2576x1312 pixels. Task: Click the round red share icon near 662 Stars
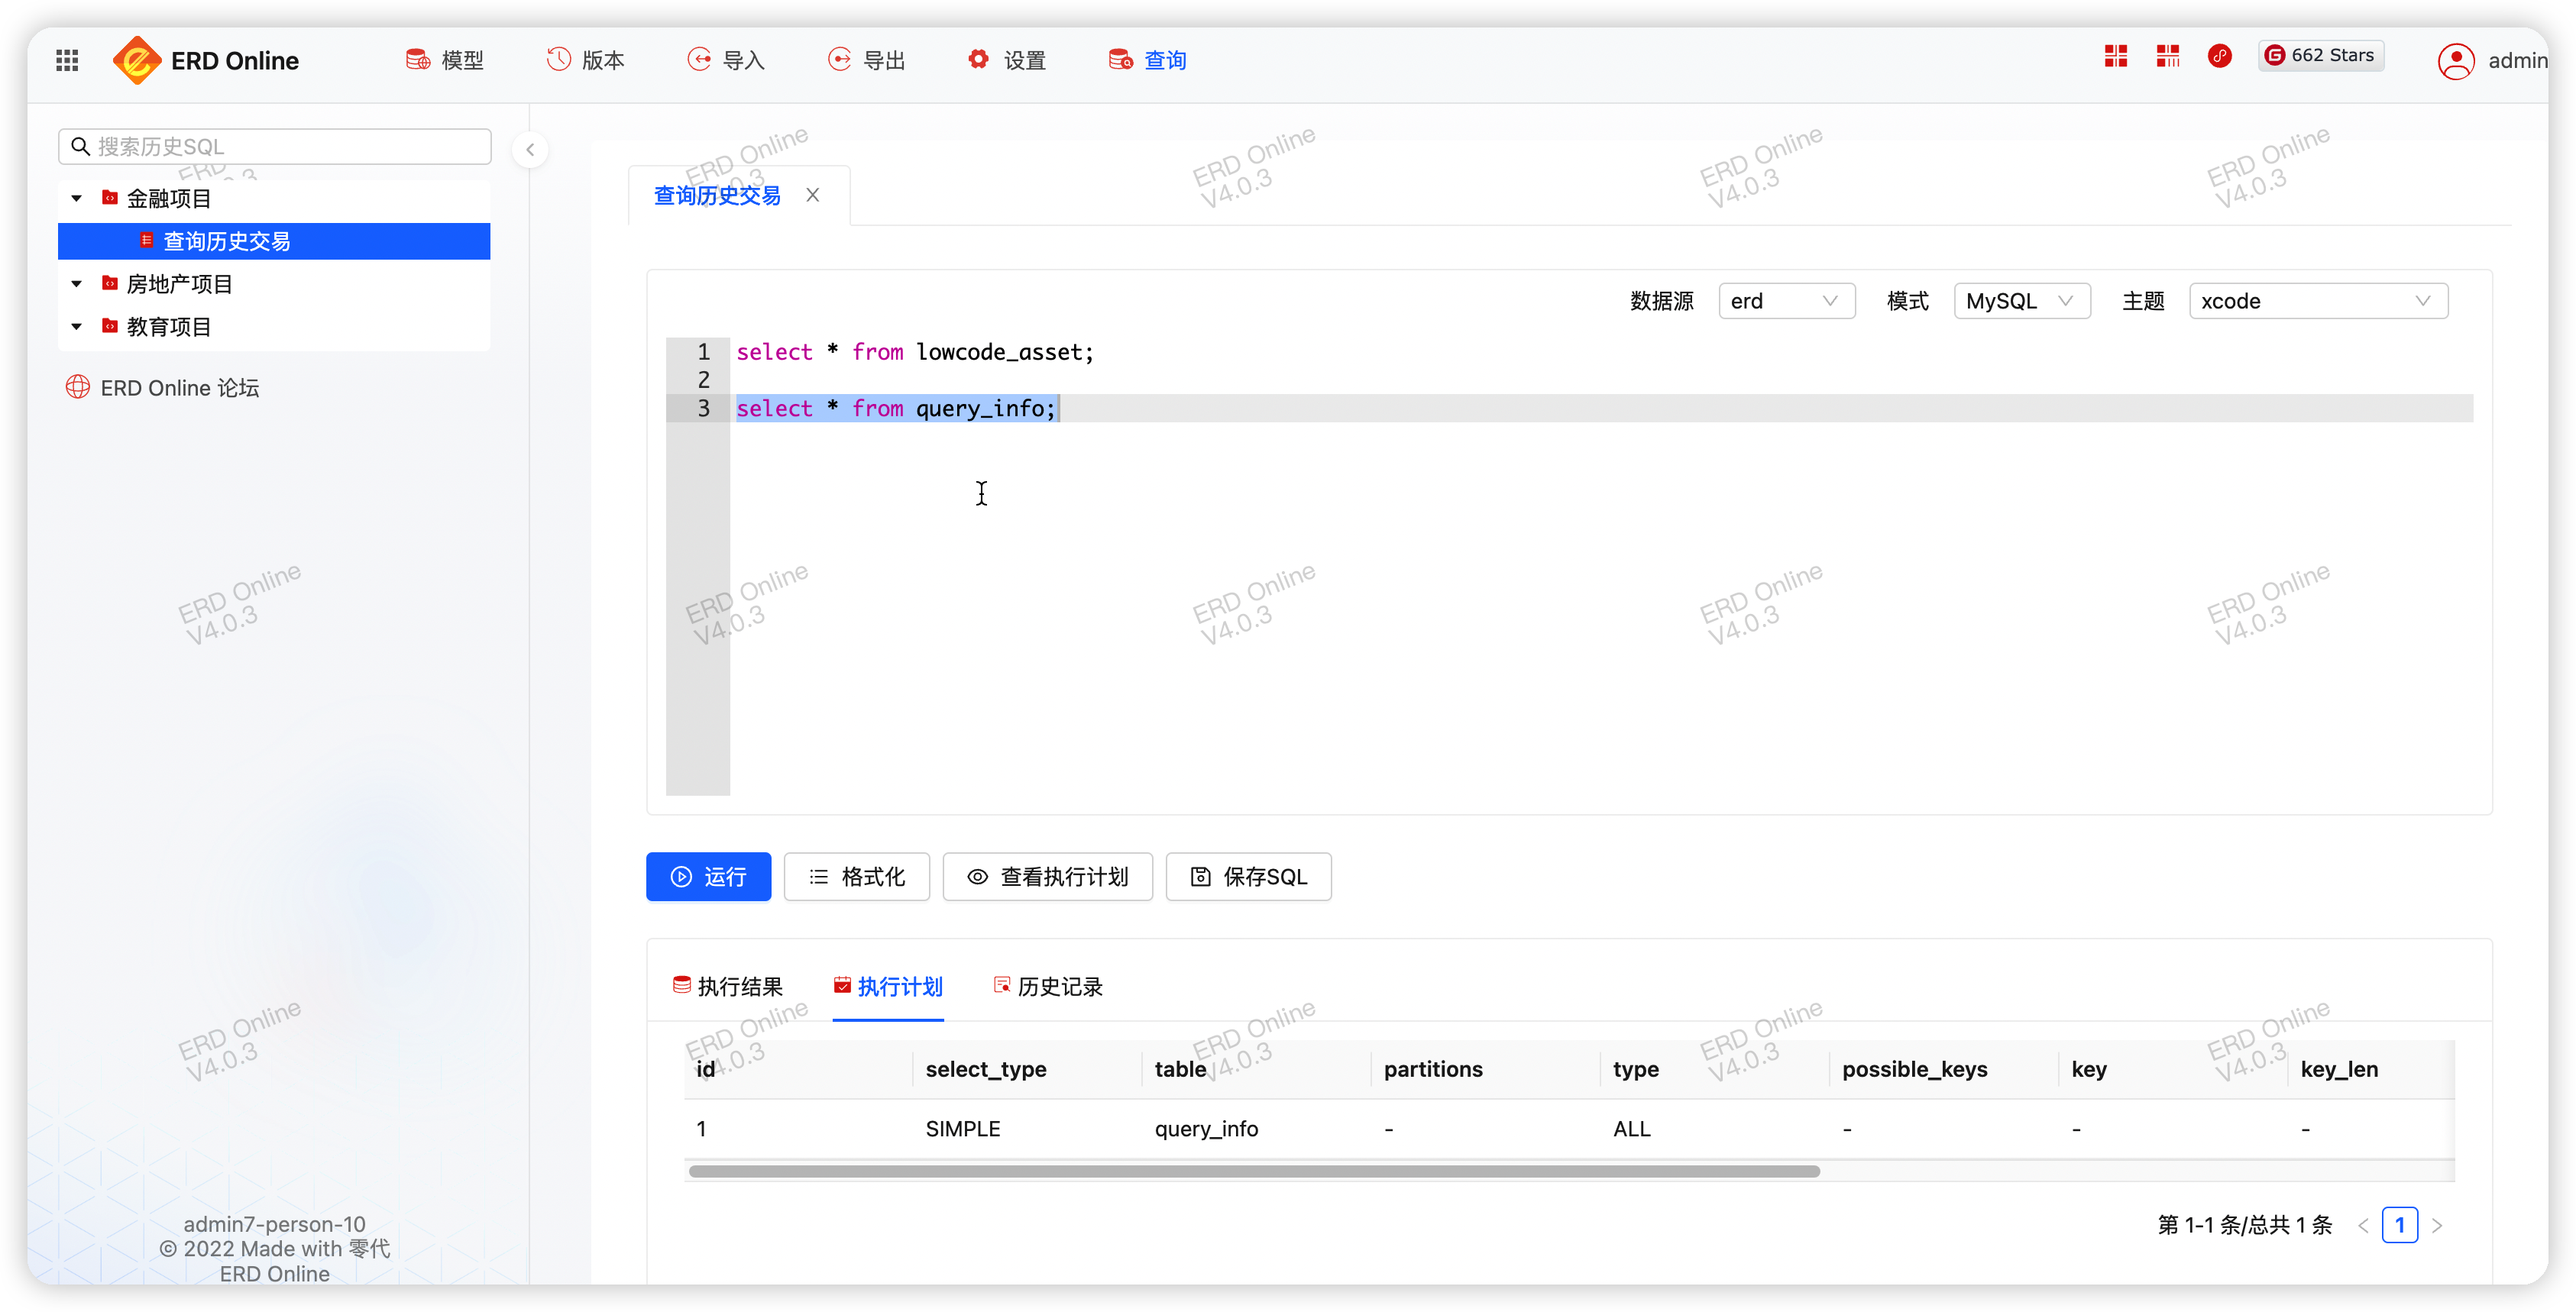pos(2220,56)
